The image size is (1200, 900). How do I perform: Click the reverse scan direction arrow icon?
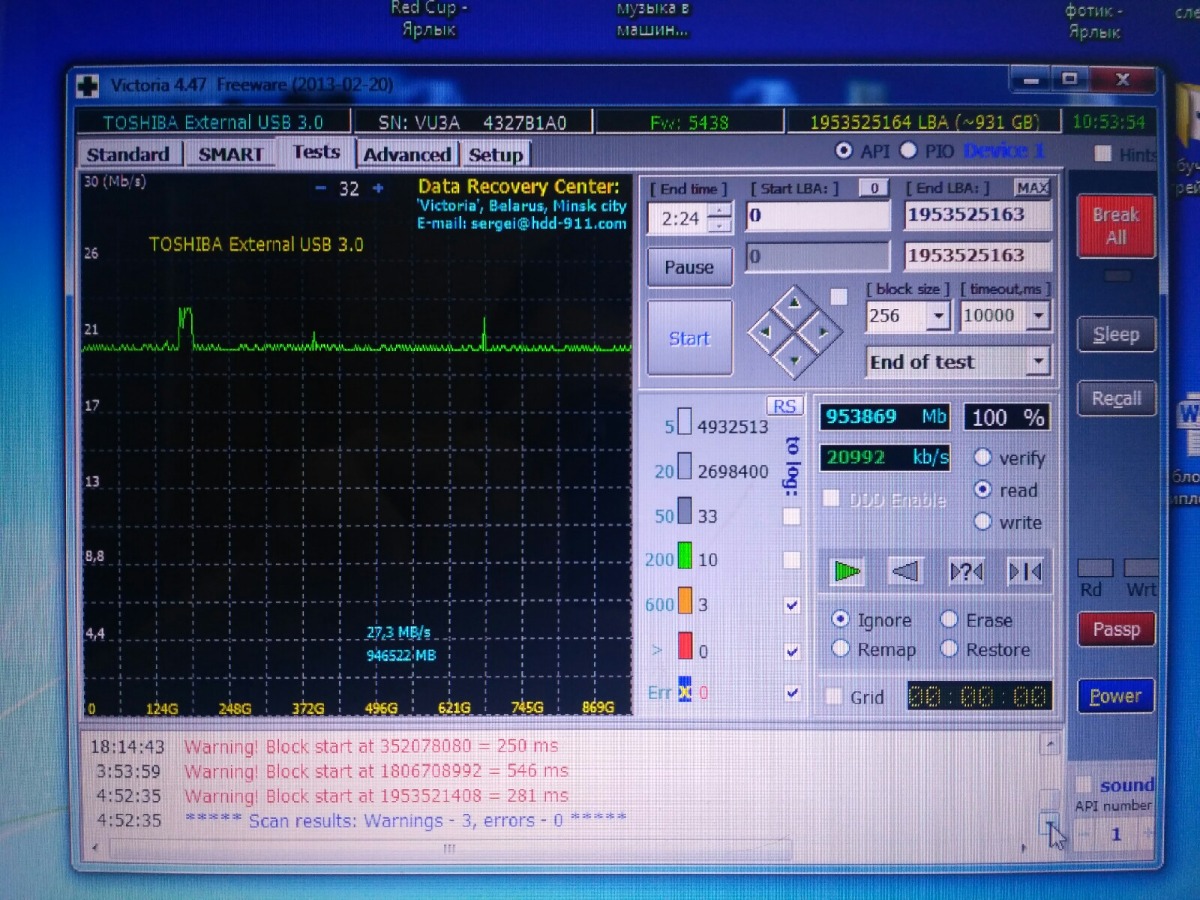(905, 571)
